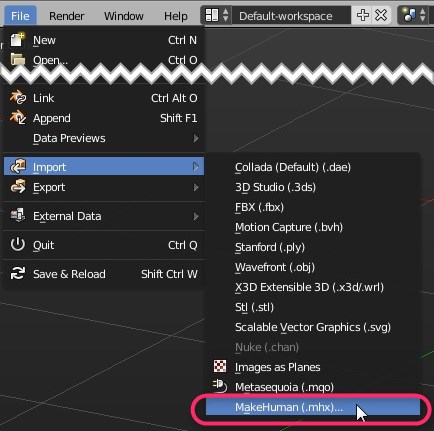Click the Shift Ctrl W shortcut text
Image resolution: width=434 pixels, height=431 pixels.
[x=169, y=274]
